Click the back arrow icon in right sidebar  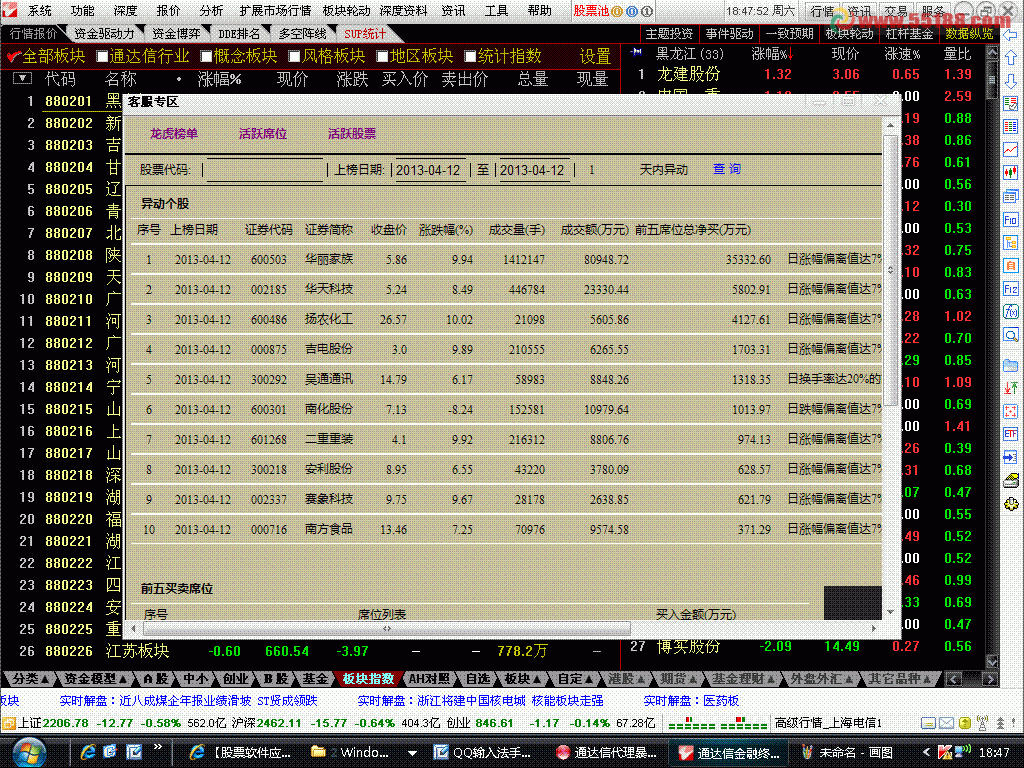pyautogui.click(x=1010, y=35)
